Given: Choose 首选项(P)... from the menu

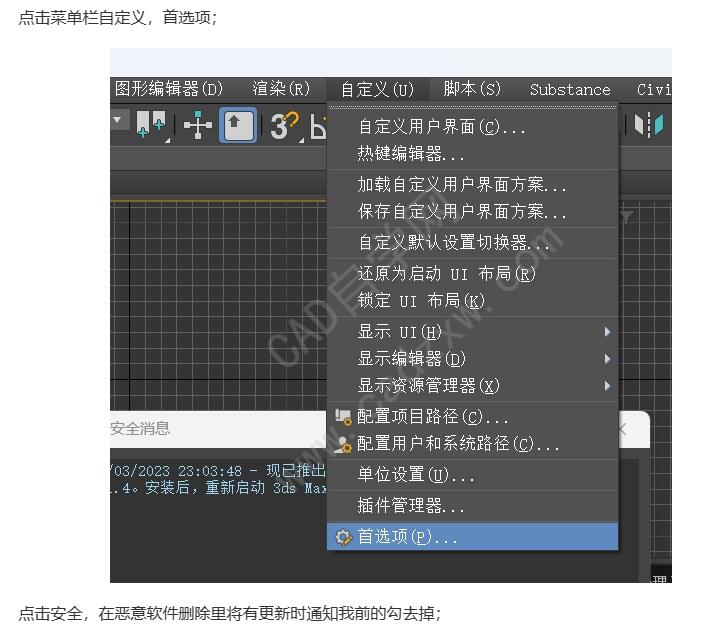Looking at the screenshot, I should coord(408,537).
